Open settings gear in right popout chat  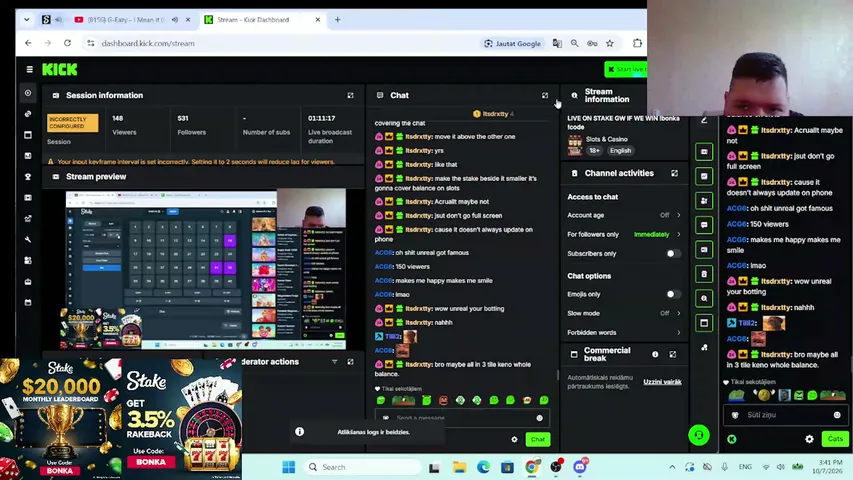click(809, 439)
